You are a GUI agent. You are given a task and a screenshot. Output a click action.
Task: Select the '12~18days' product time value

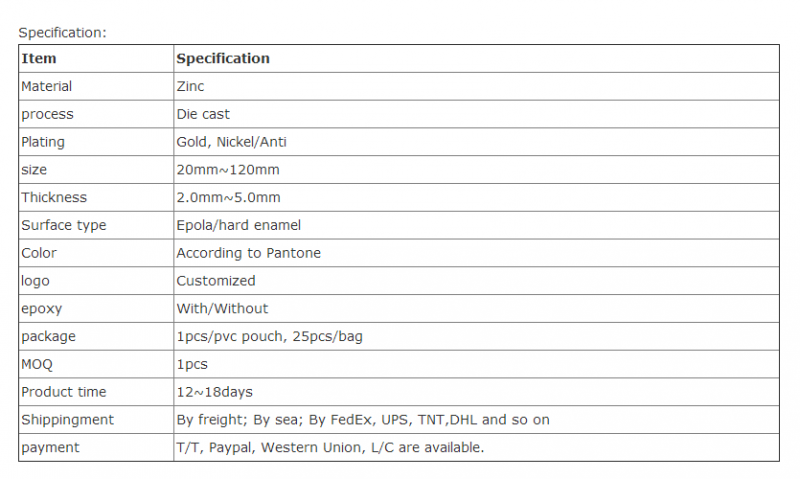point(214,392)
